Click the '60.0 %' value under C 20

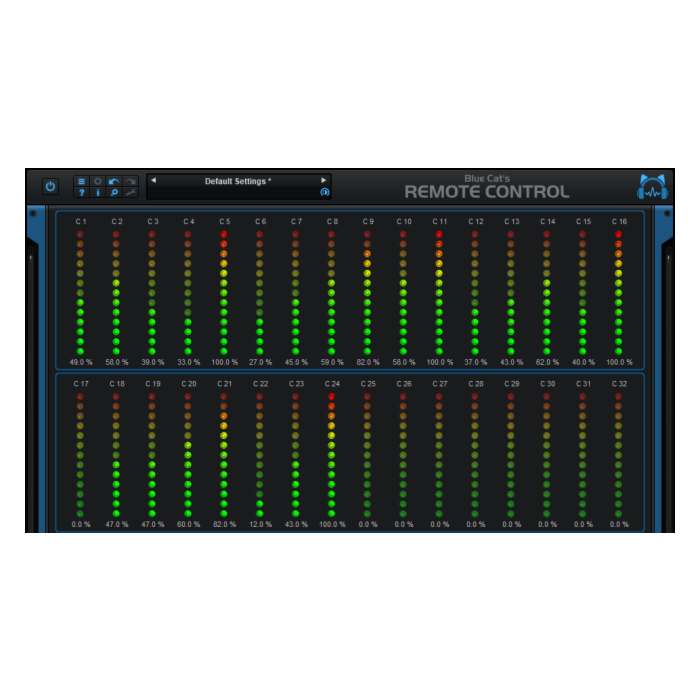[x=188, y=524]
